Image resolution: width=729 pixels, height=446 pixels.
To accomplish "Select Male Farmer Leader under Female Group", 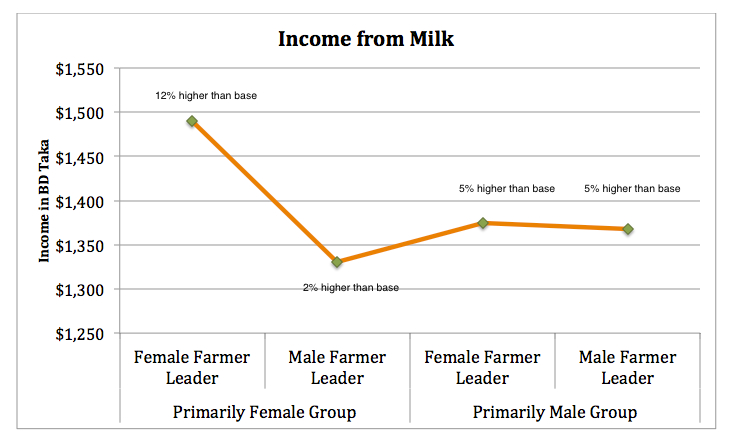I will pyautogui.click(x=337, y=367).
